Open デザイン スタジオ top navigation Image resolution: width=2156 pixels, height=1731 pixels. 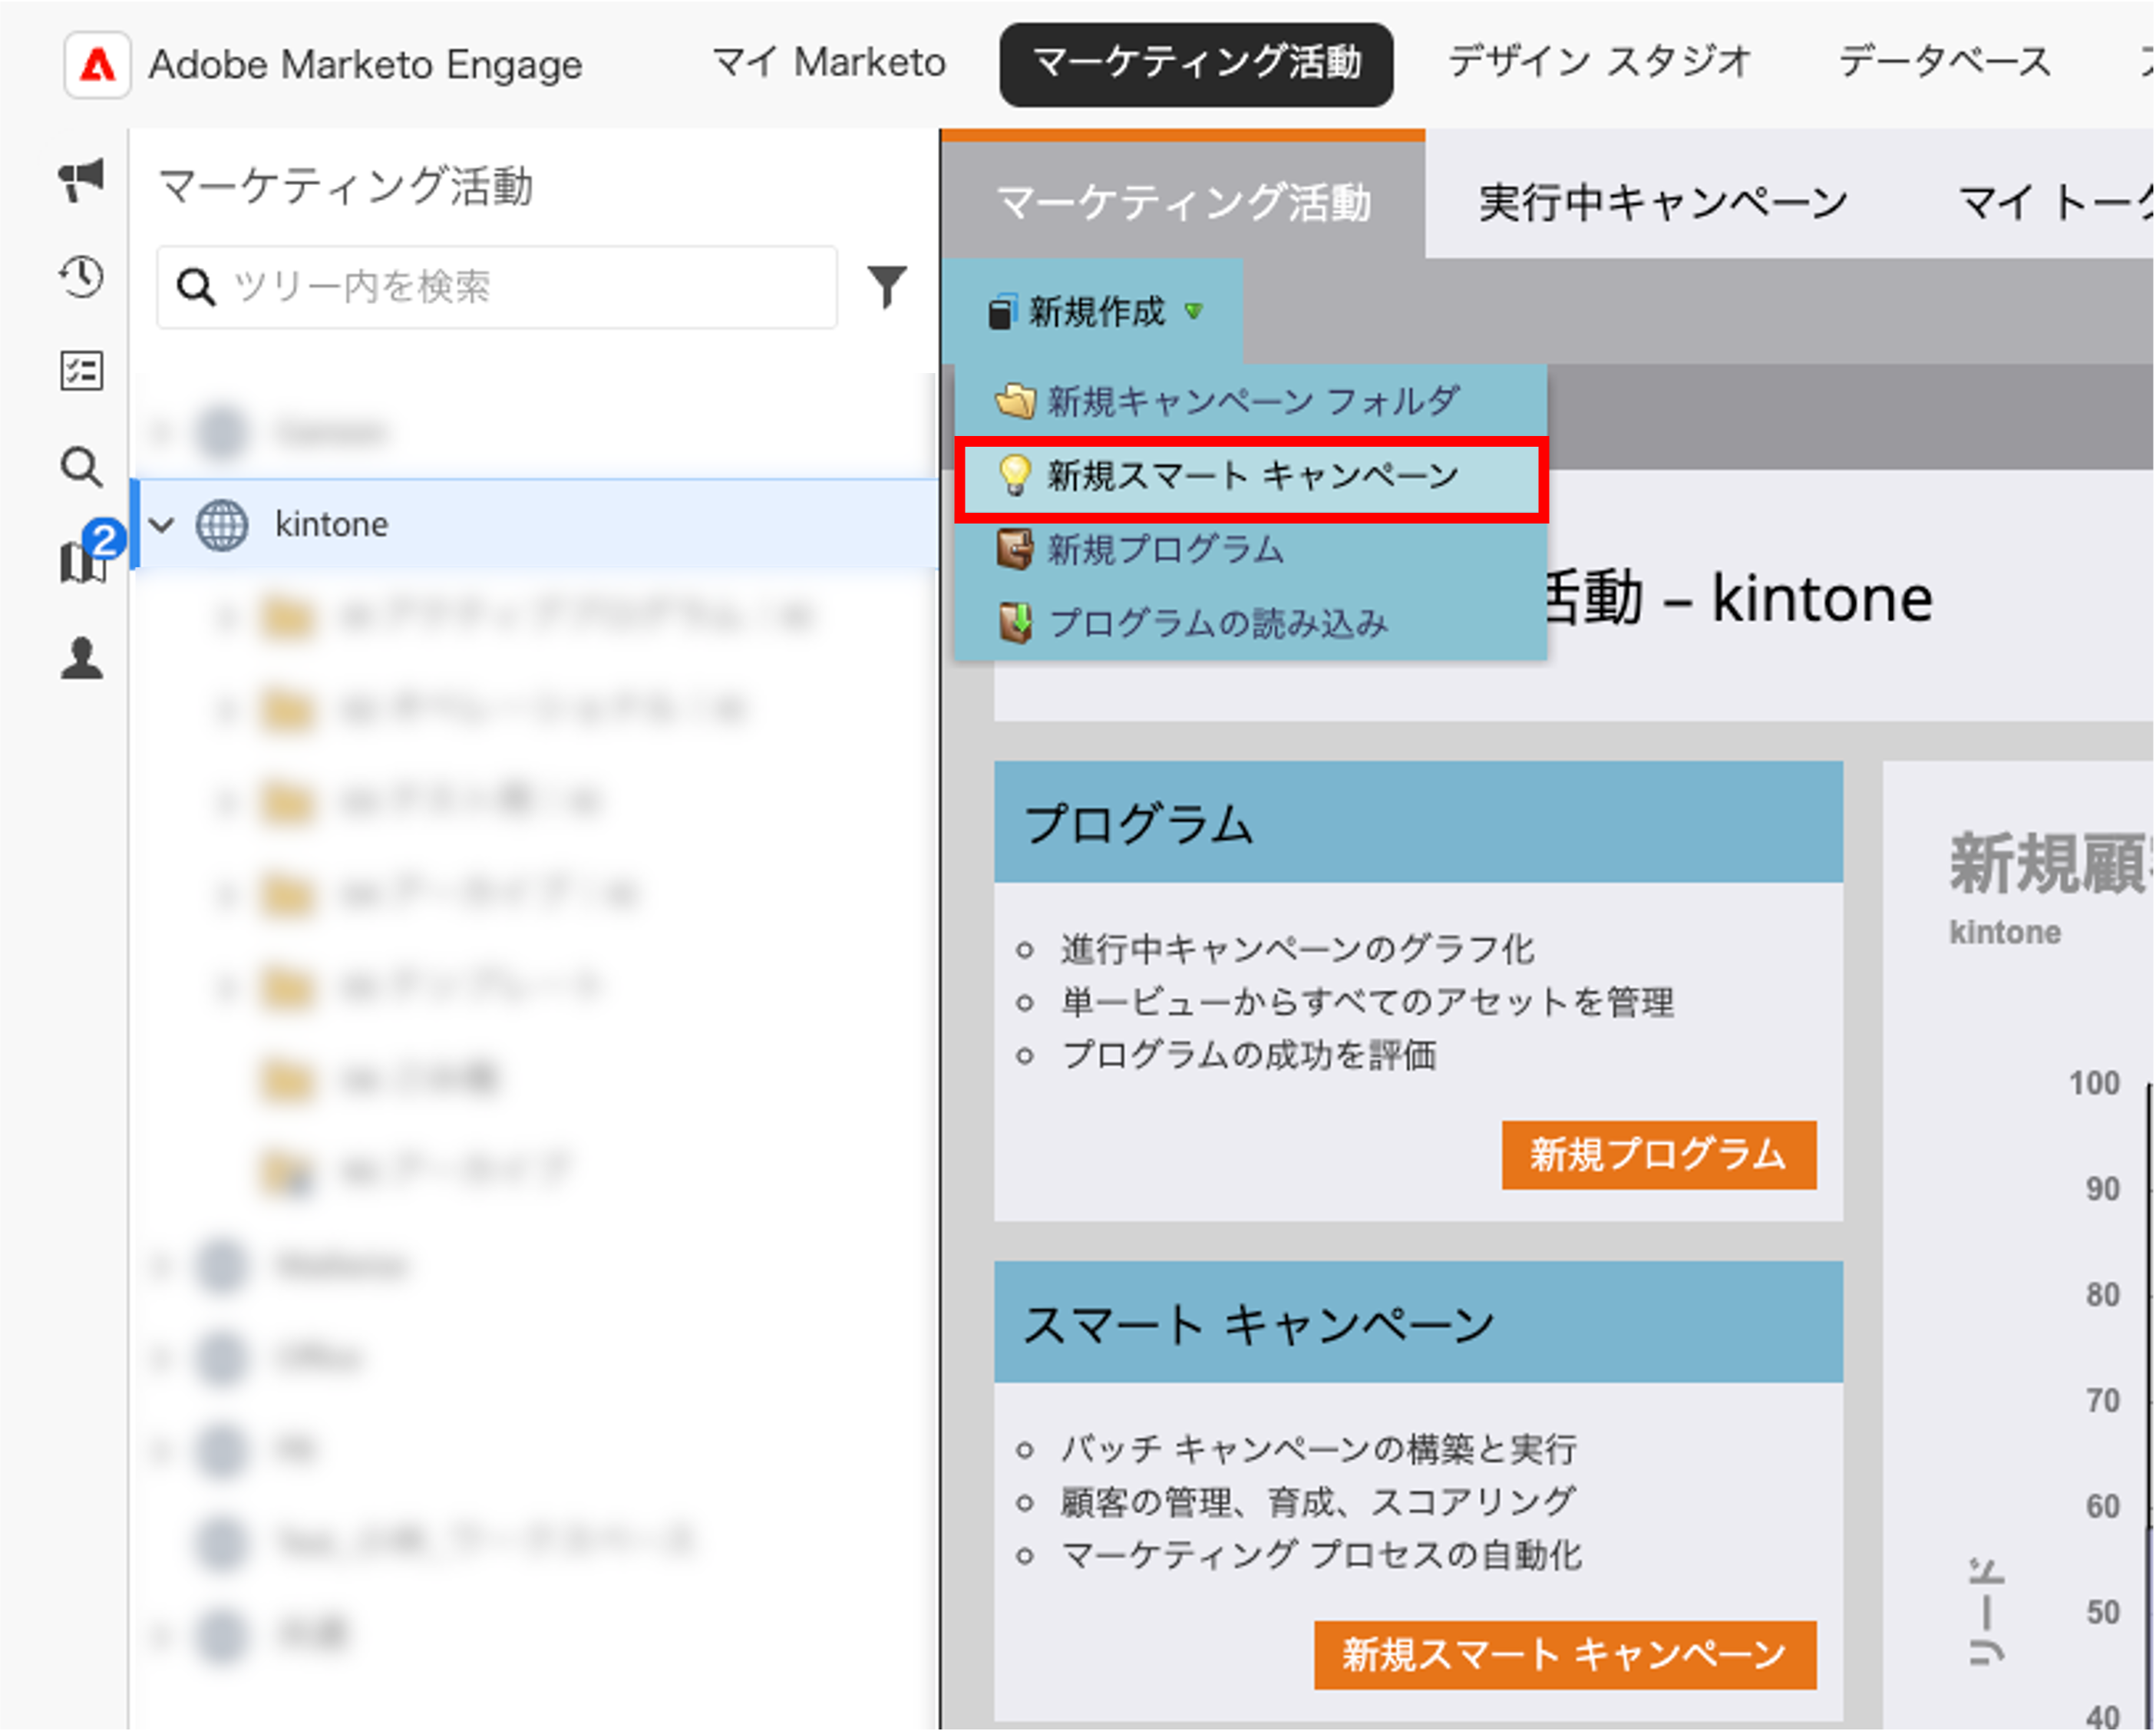coord(1600,63)
